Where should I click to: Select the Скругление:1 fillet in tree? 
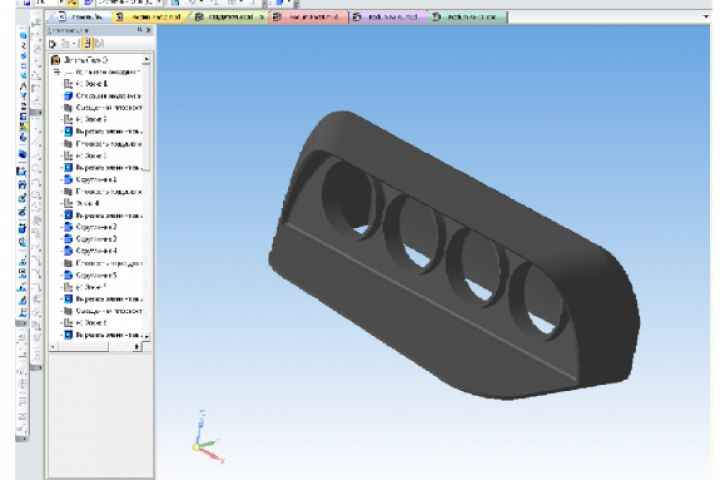[90, 180]
